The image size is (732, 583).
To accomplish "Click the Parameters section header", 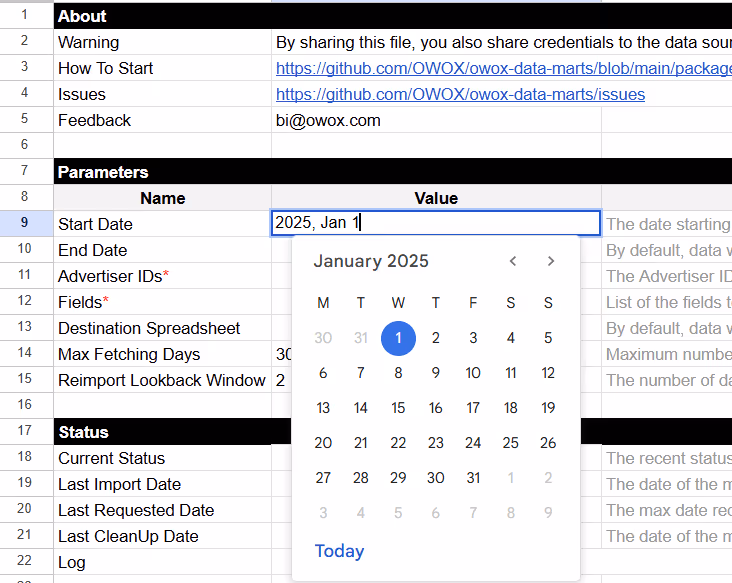I will 393,172.
